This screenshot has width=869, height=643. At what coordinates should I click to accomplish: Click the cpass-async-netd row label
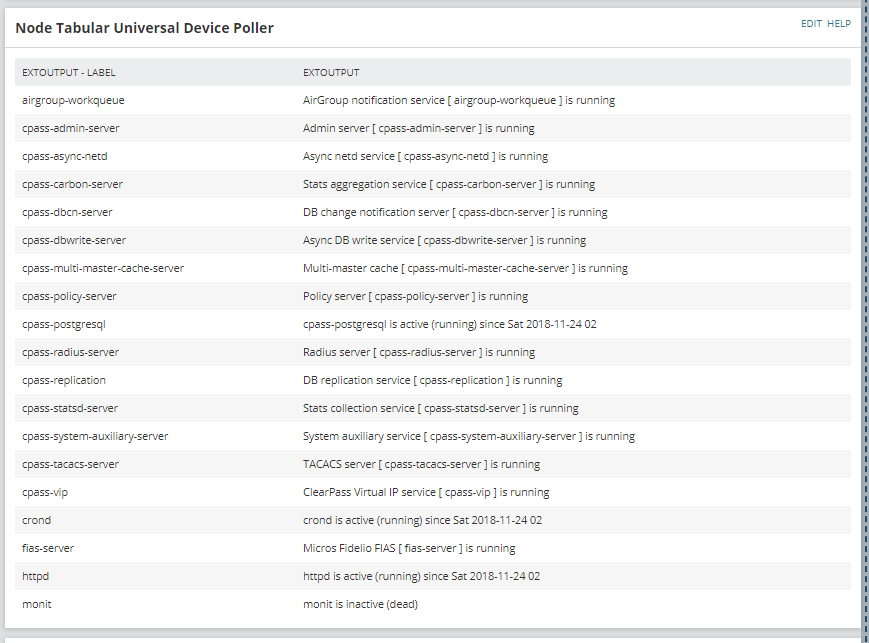(65, 156)
